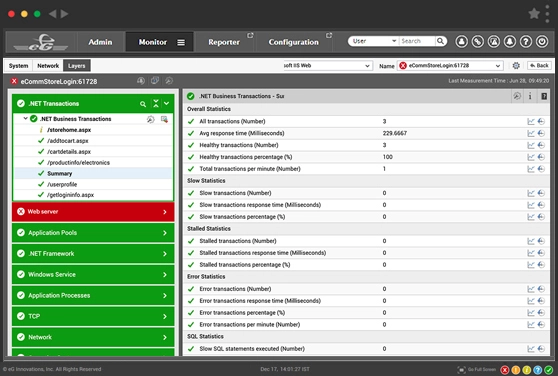Click the configure icon on .NET Business Transactions row

164,119
